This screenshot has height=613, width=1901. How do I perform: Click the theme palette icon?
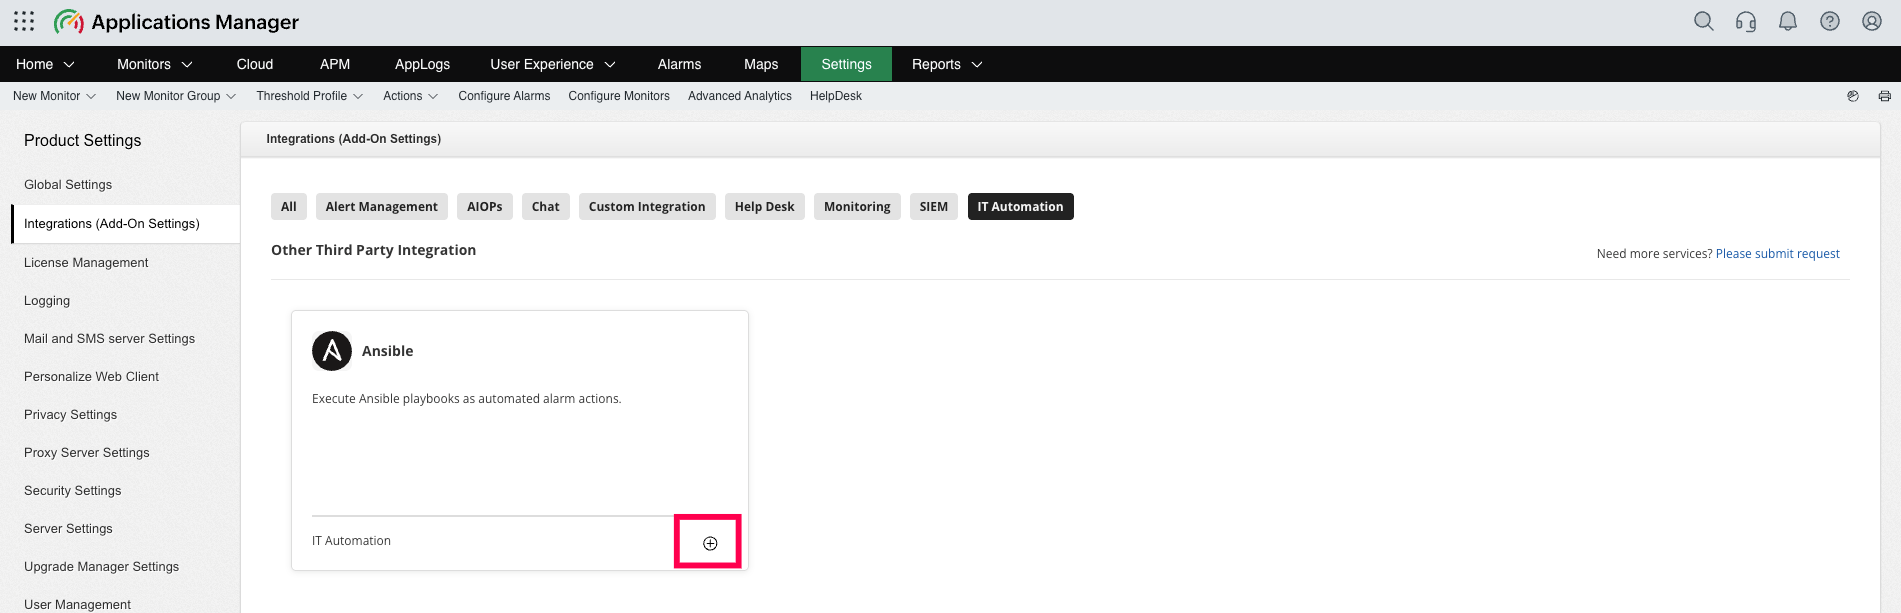click(x=1853, y=96)
